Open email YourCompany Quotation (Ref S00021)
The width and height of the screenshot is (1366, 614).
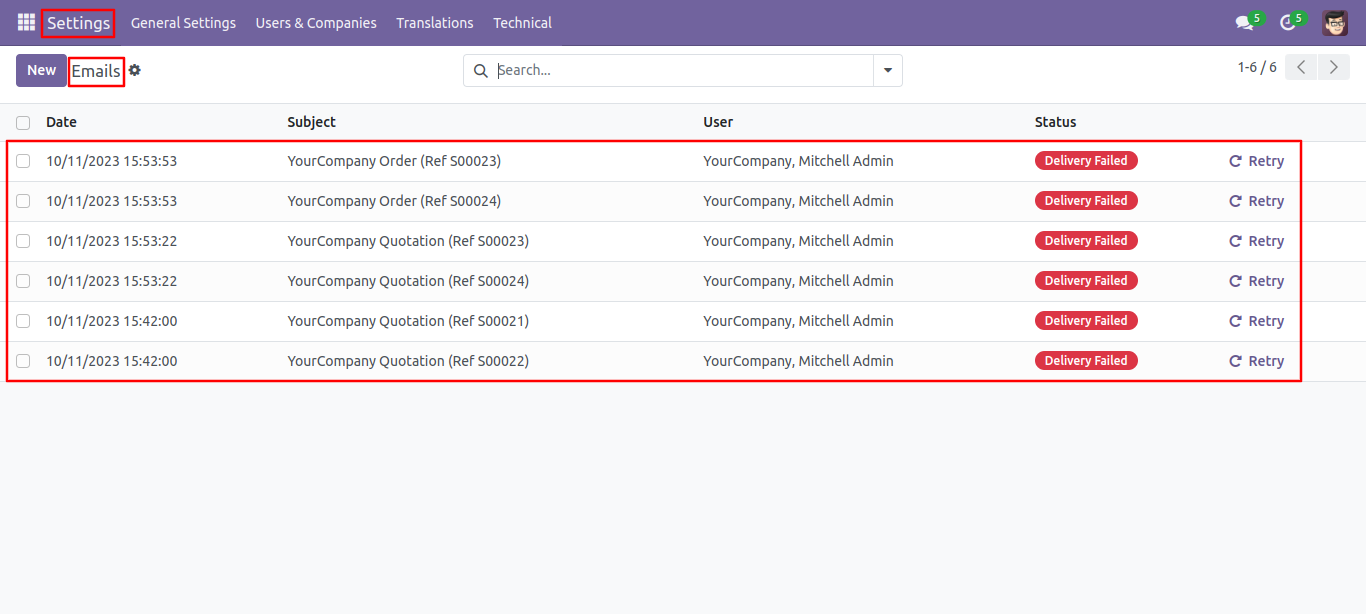408,321
